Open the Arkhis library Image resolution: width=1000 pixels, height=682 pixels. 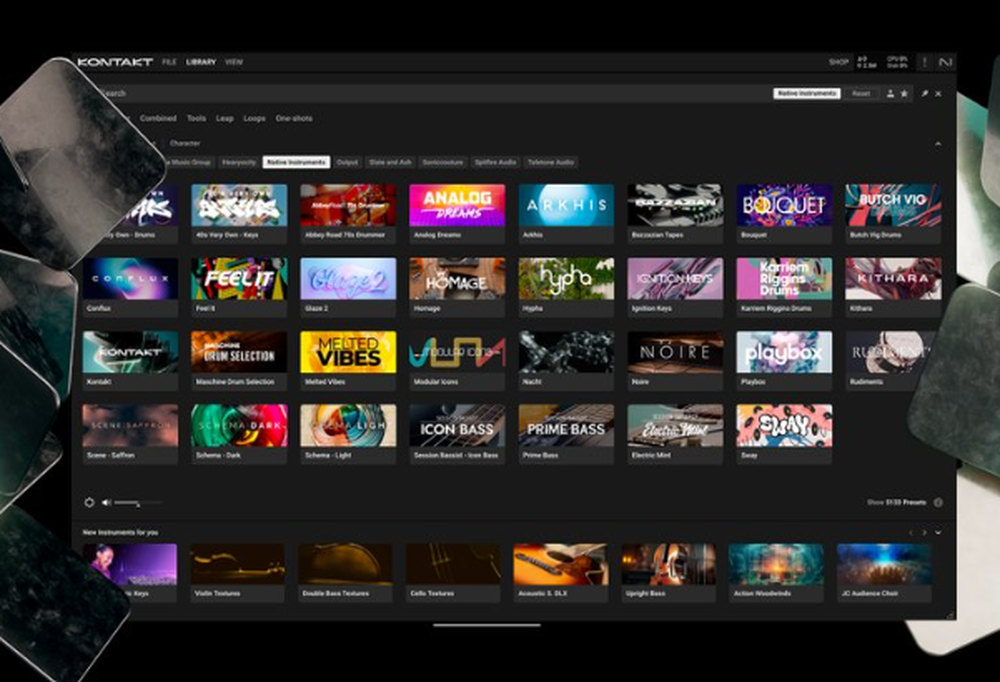click(566, 213)
